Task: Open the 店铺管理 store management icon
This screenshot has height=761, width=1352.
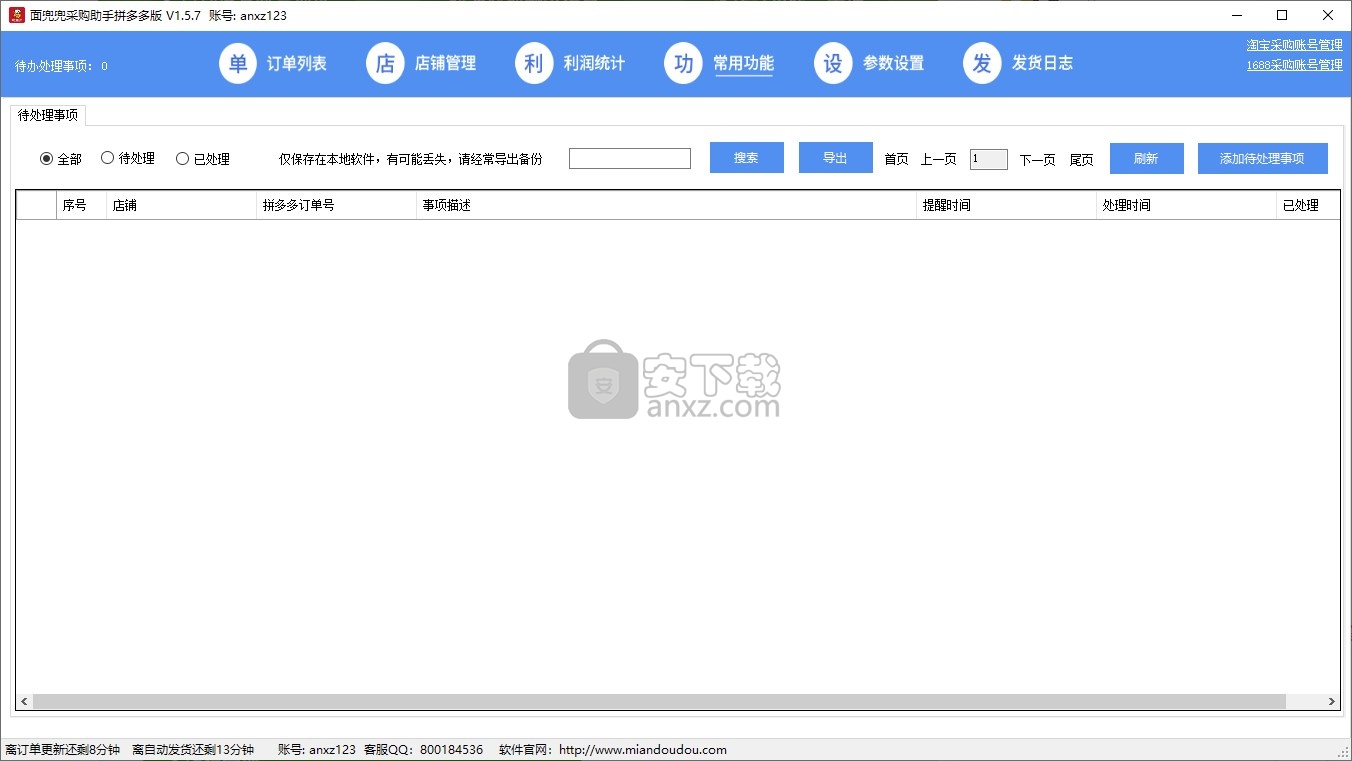Action: [x=385, y=64]
